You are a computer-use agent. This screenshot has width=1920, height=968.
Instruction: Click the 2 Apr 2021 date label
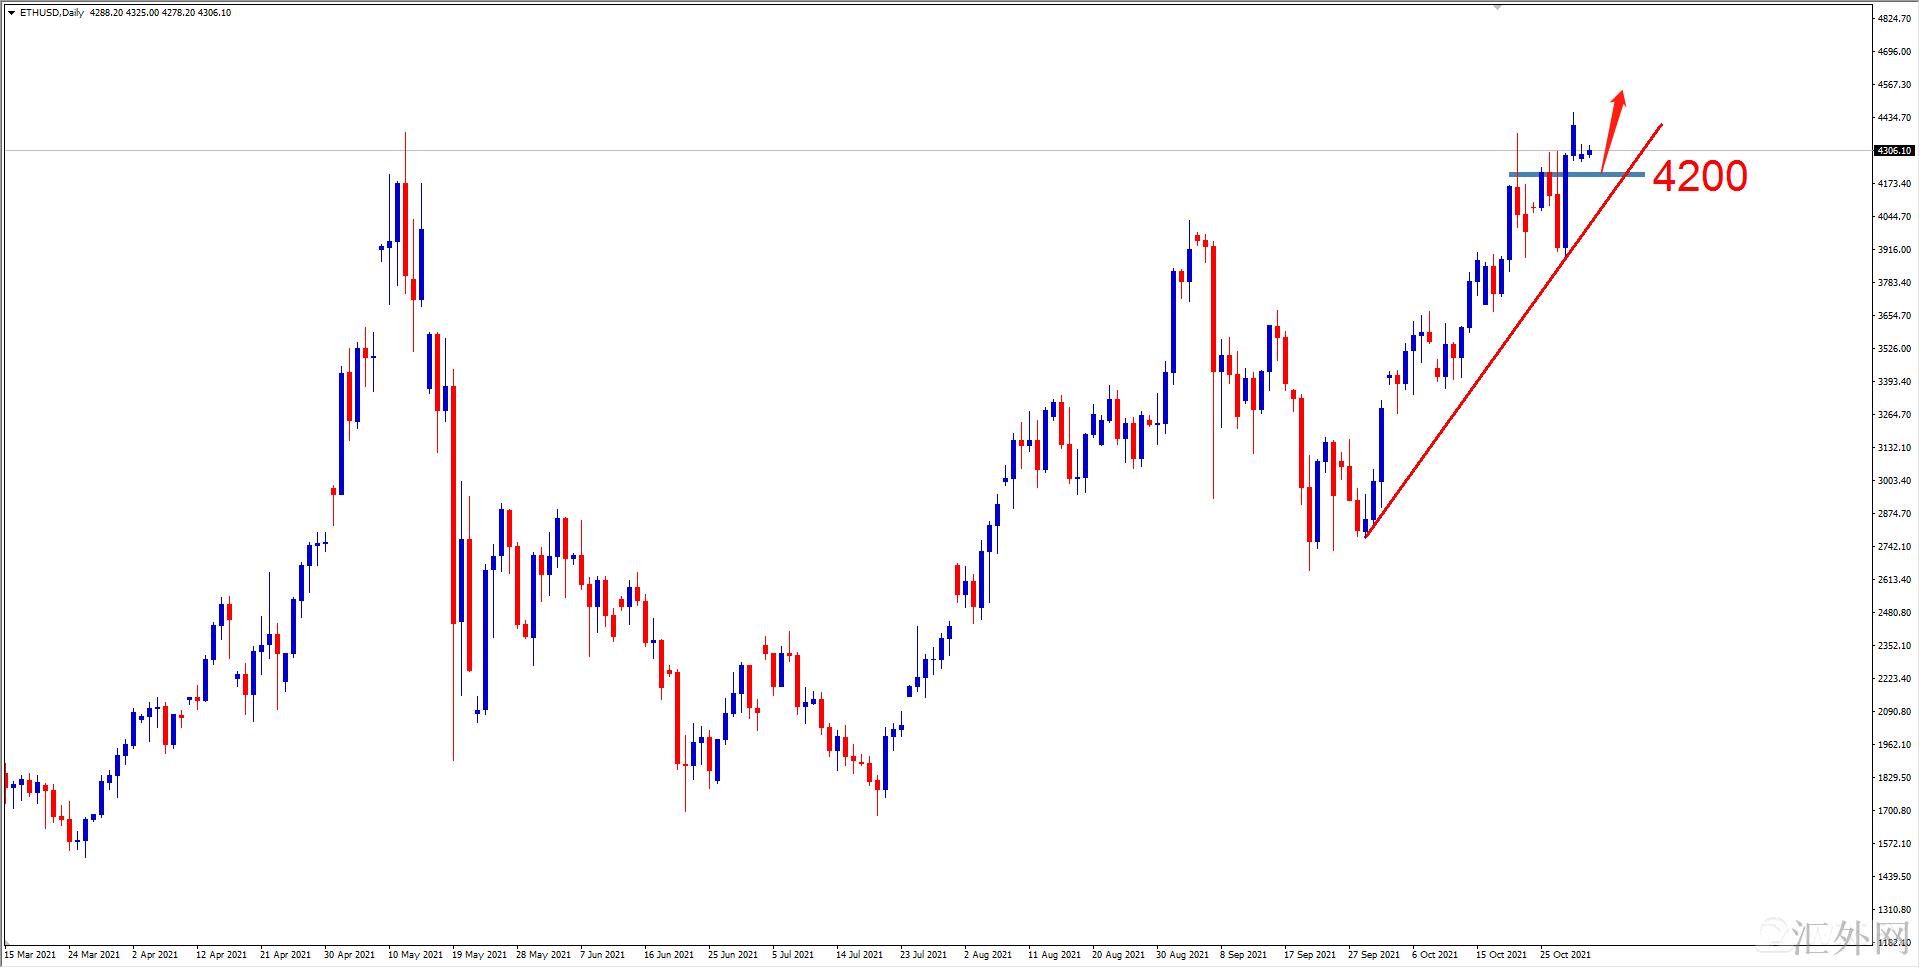pos(155,955)
